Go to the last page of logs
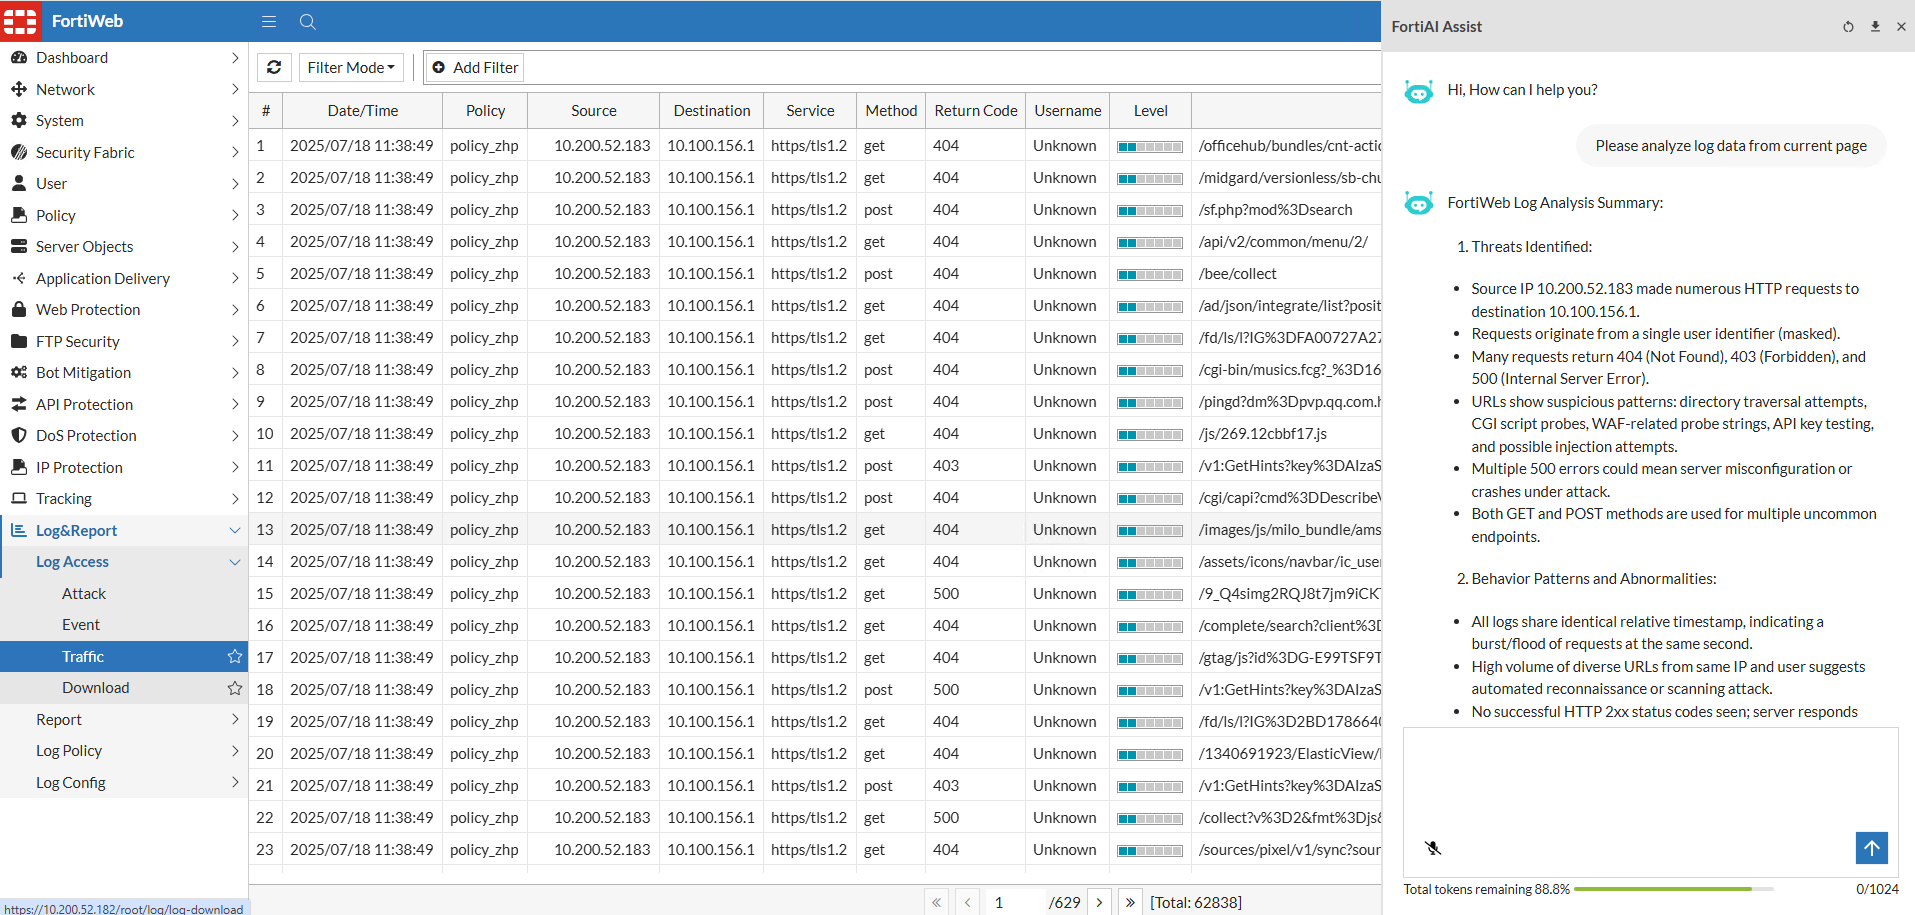Screen dimensions: 1915x915 tap(1130, 902)
